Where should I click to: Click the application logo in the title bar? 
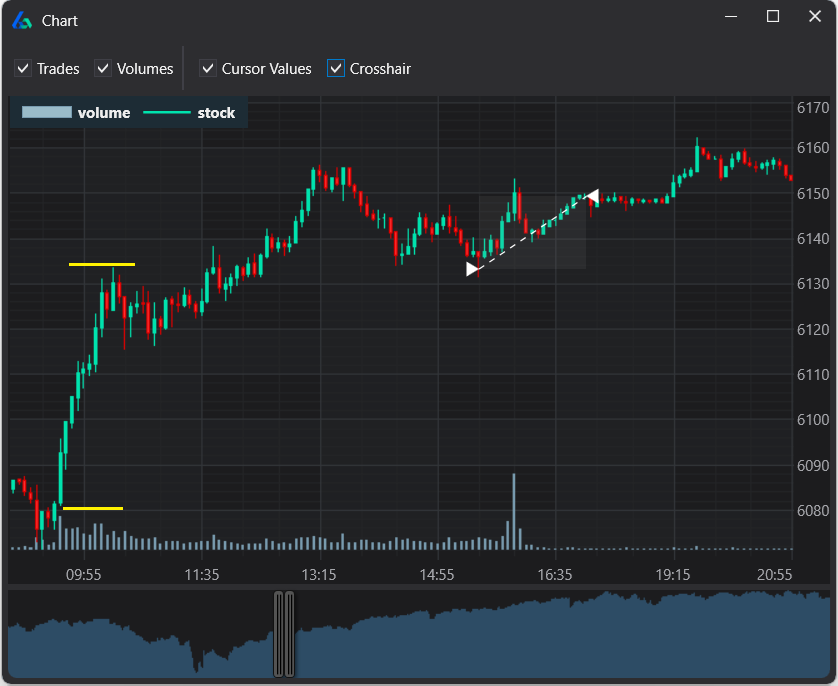point(21,20)
